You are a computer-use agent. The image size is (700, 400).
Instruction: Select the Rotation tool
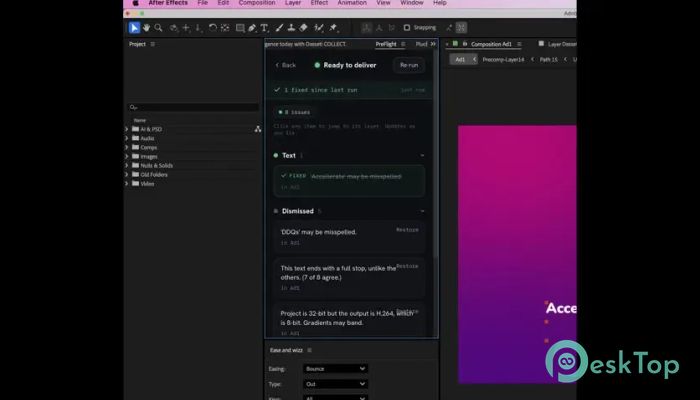tap(212, 28)
